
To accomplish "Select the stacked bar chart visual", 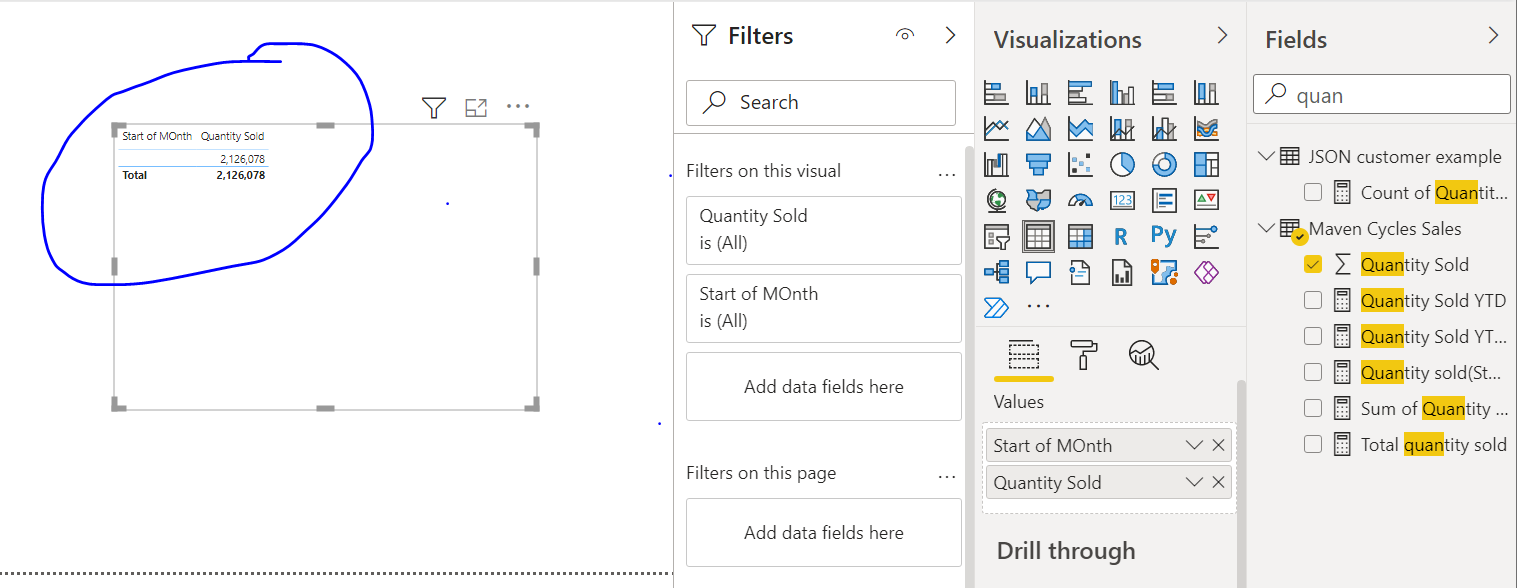I will (996, 93).
